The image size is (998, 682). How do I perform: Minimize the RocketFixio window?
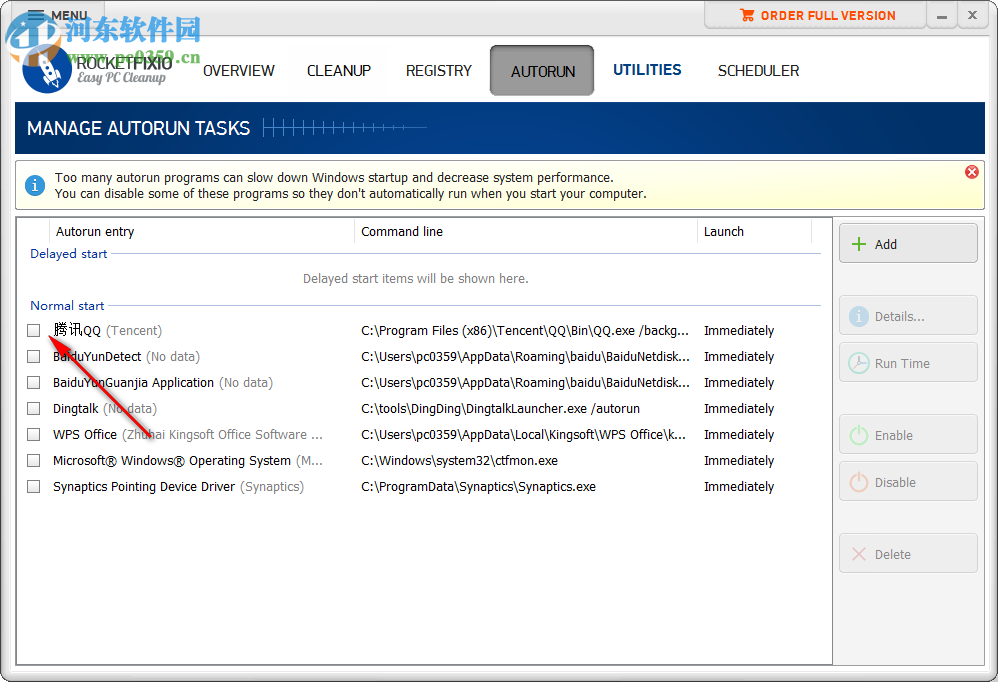[942, 15]
